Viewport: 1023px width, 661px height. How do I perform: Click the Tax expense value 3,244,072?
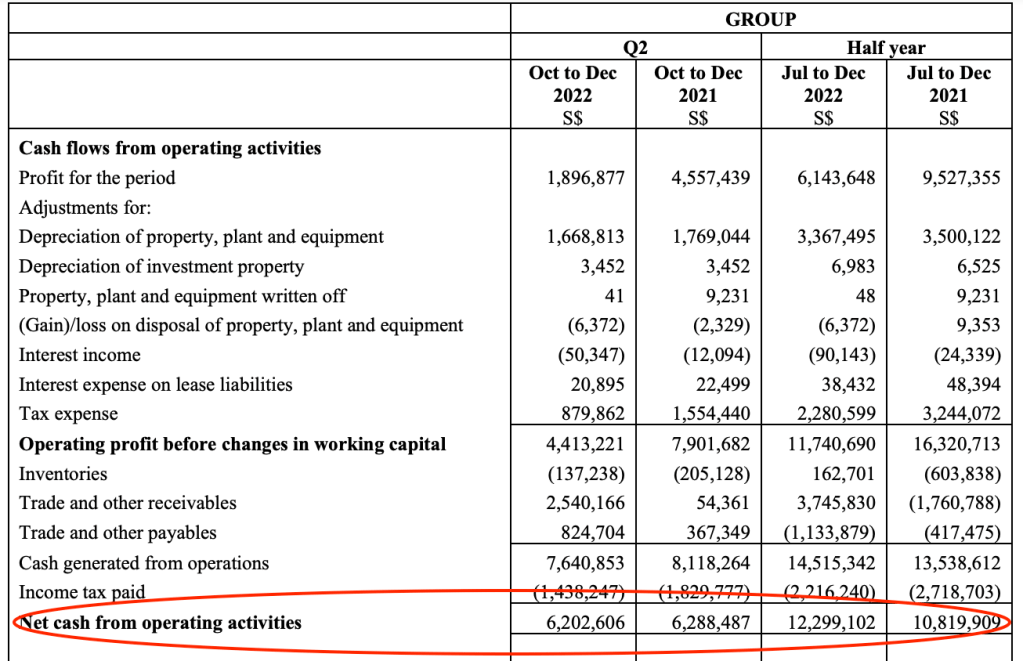point(959,414)
